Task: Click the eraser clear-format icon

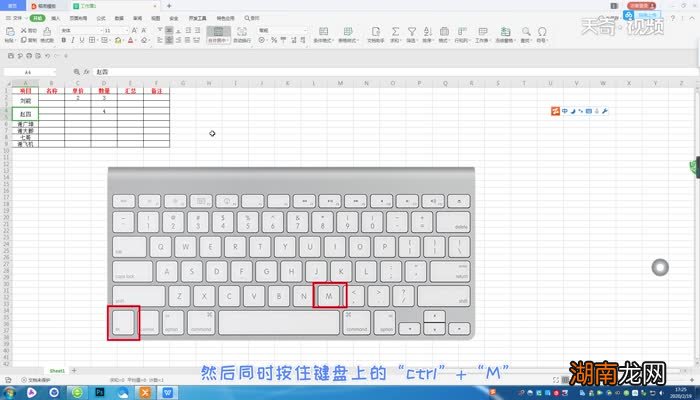Action: (144, 40)
